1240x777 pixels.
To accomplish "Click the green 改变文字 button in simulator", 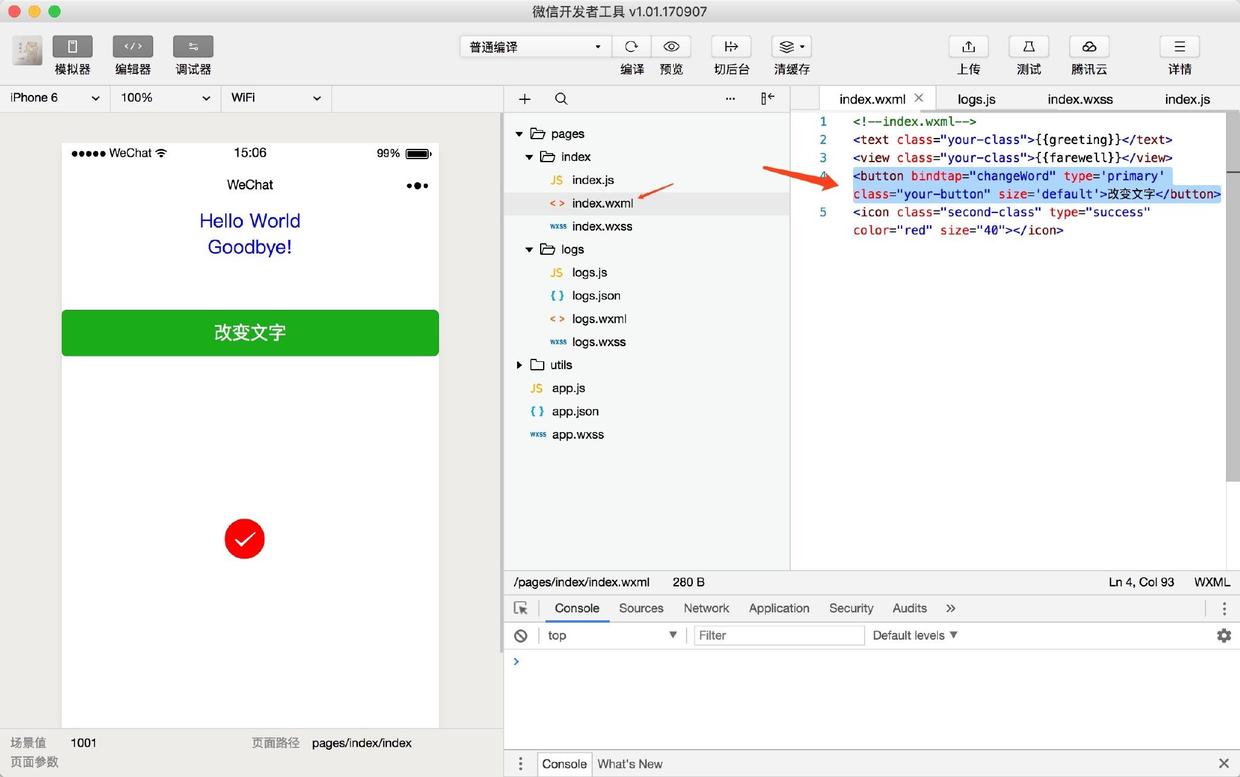I will click(250, 333).
